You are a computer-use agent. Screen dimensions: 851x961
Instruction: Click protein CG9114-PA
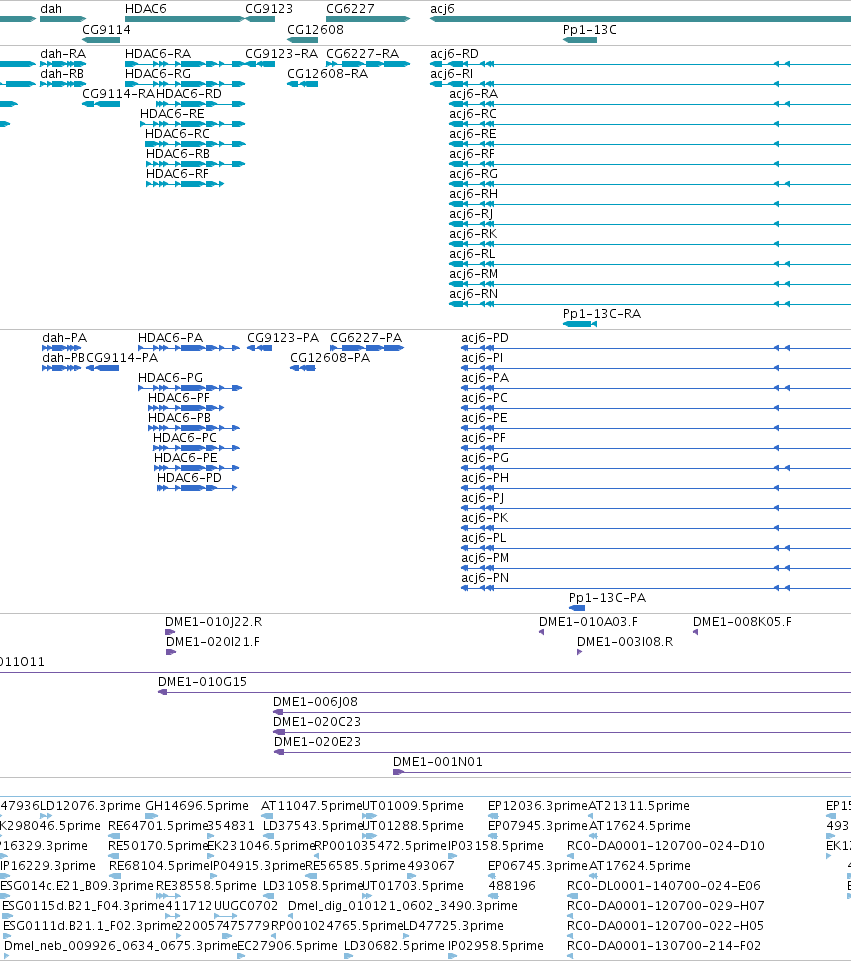coord(122,358)
